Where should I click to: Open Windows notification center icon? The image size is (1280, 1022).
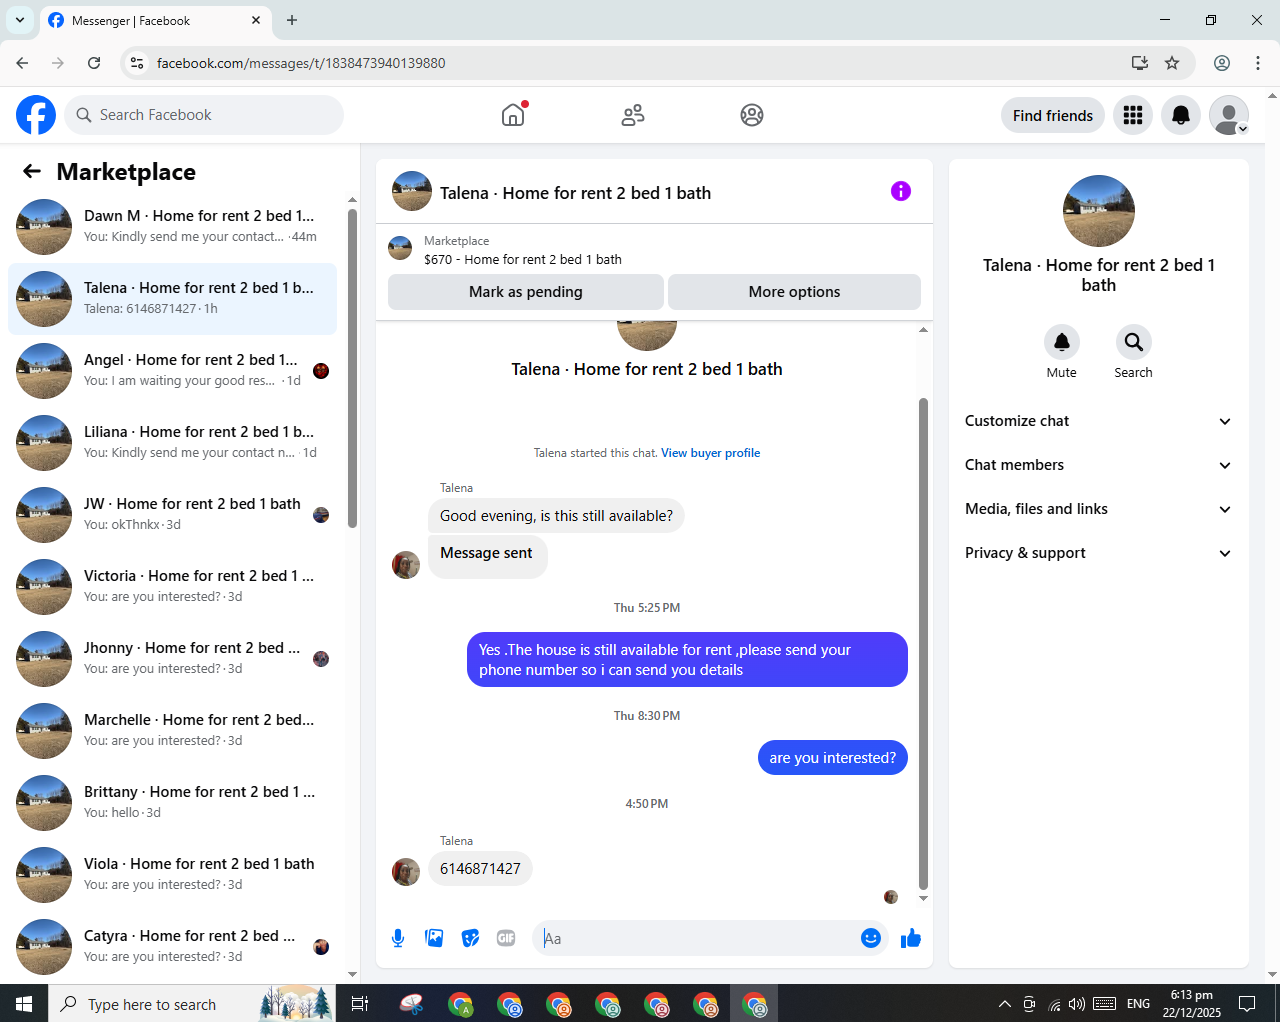1247,1003
